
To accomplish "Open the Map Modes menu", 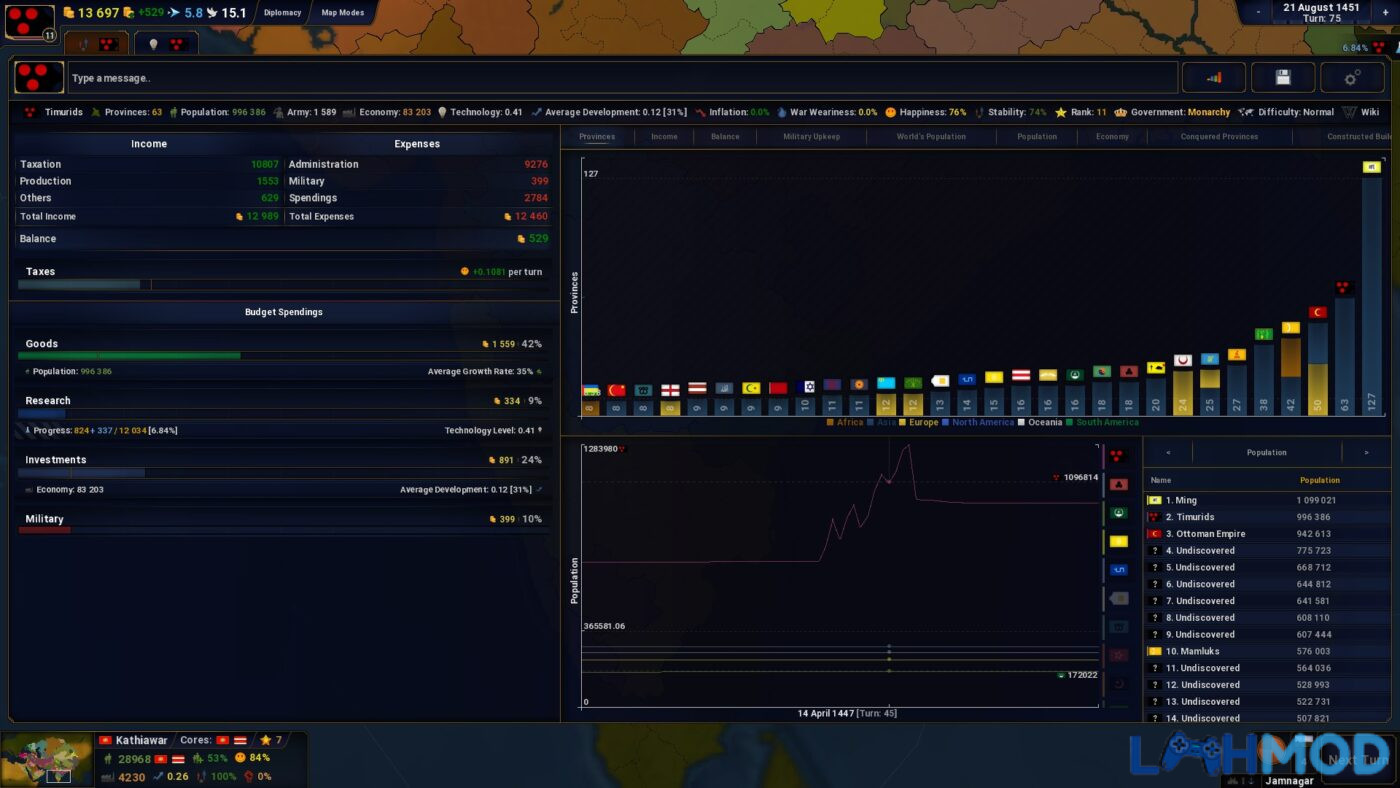I will click(344, 13).
